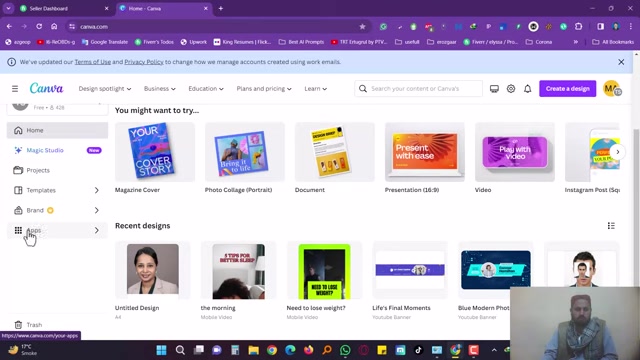Screen dimensions: 640x360
Task: Open Google Translate bookmark
Action: tap(105, 42)
